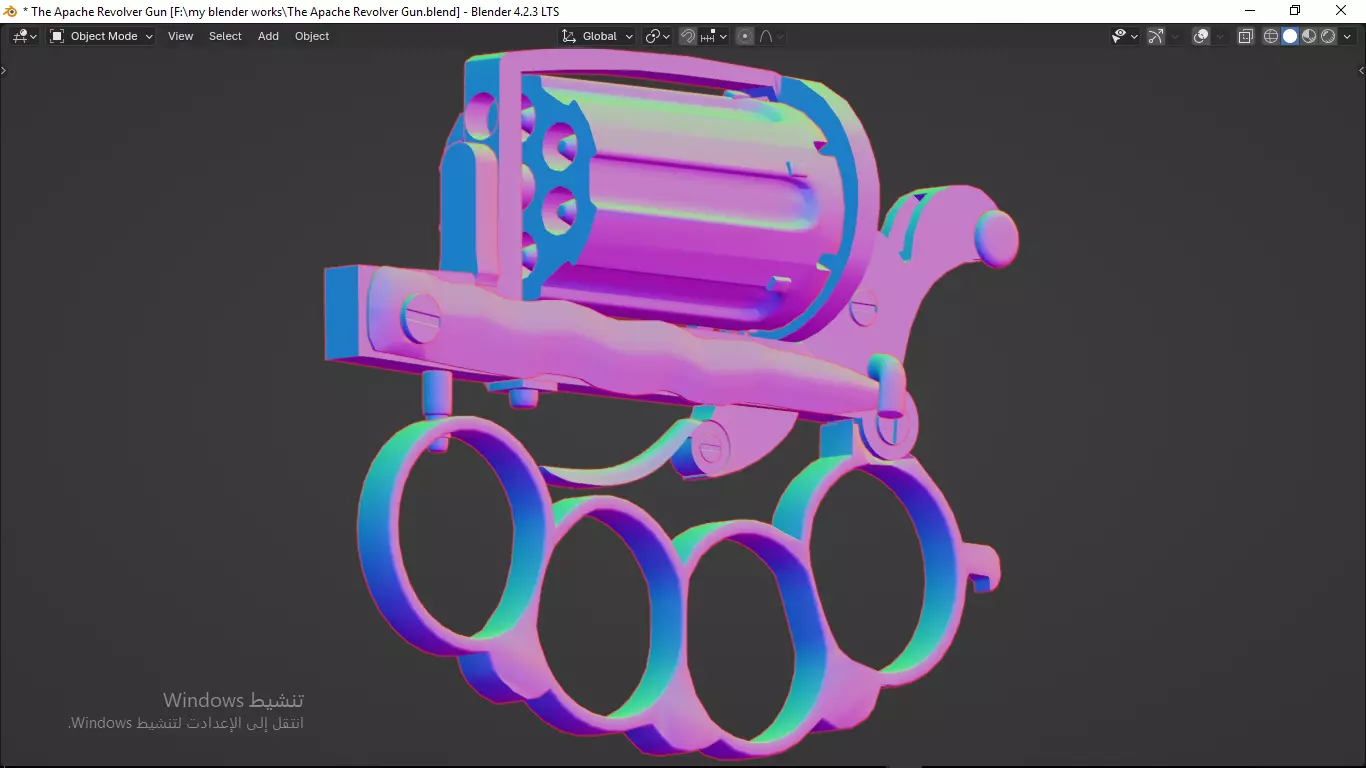The width and height of the screenshot is (1366, 768).
Task: Toggle X-ray mode
Action: (1246, 36)
